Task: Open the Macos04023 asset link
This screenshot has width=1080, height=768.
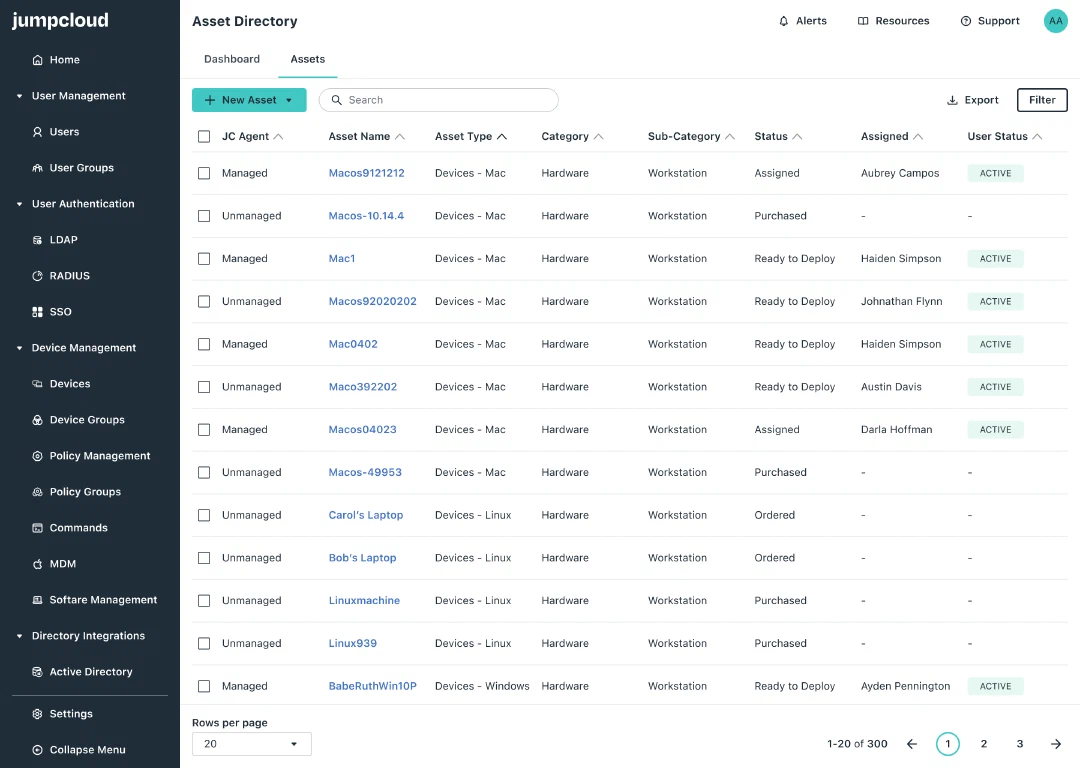Action: pos(362,429)
